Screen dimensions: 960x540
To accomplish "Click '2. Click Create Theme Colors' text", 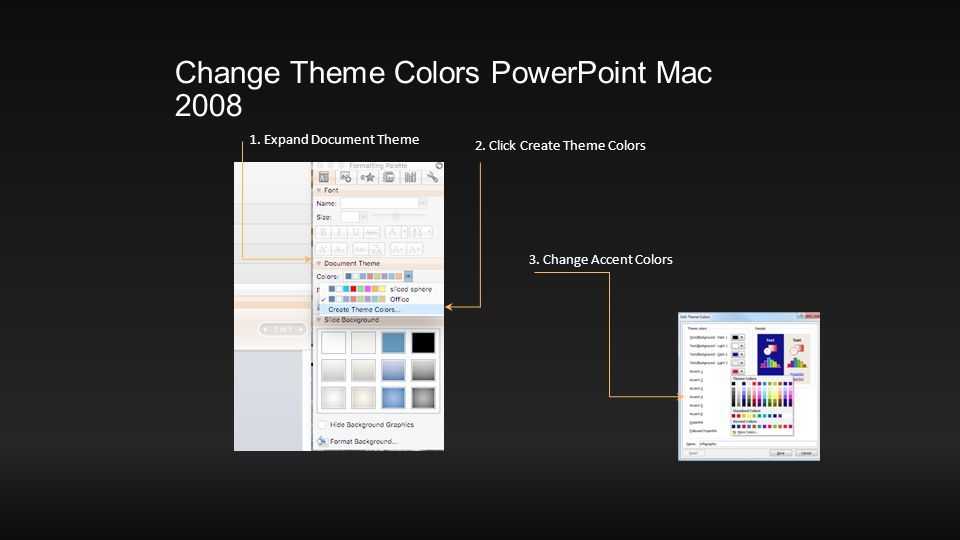I will coord(560,146).
